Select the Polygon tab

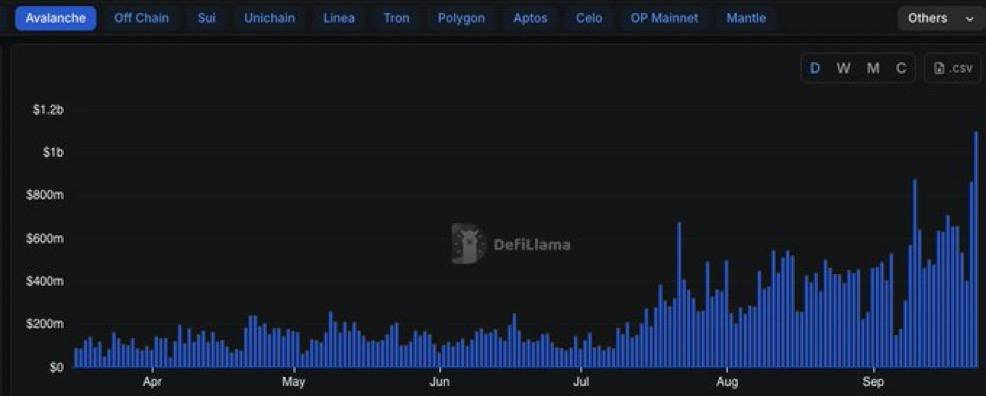click(x=462, y=18)
